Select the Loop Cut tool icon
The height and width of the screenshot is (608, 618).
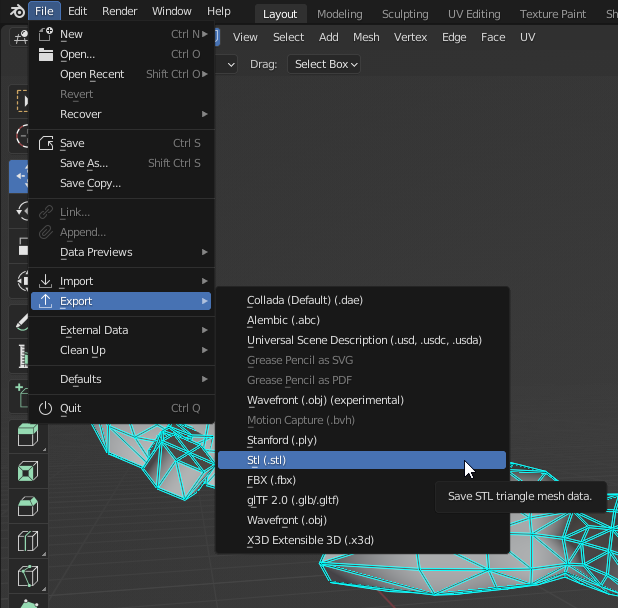pyautogui.click(x=28, y=541)
